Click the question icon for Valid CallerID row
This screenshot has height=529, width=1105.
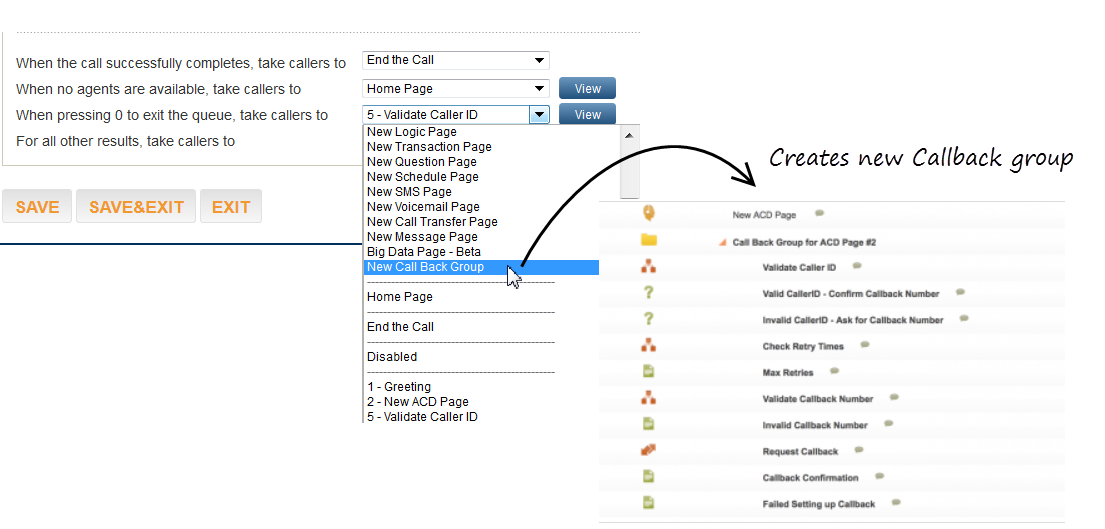point(648,293)
